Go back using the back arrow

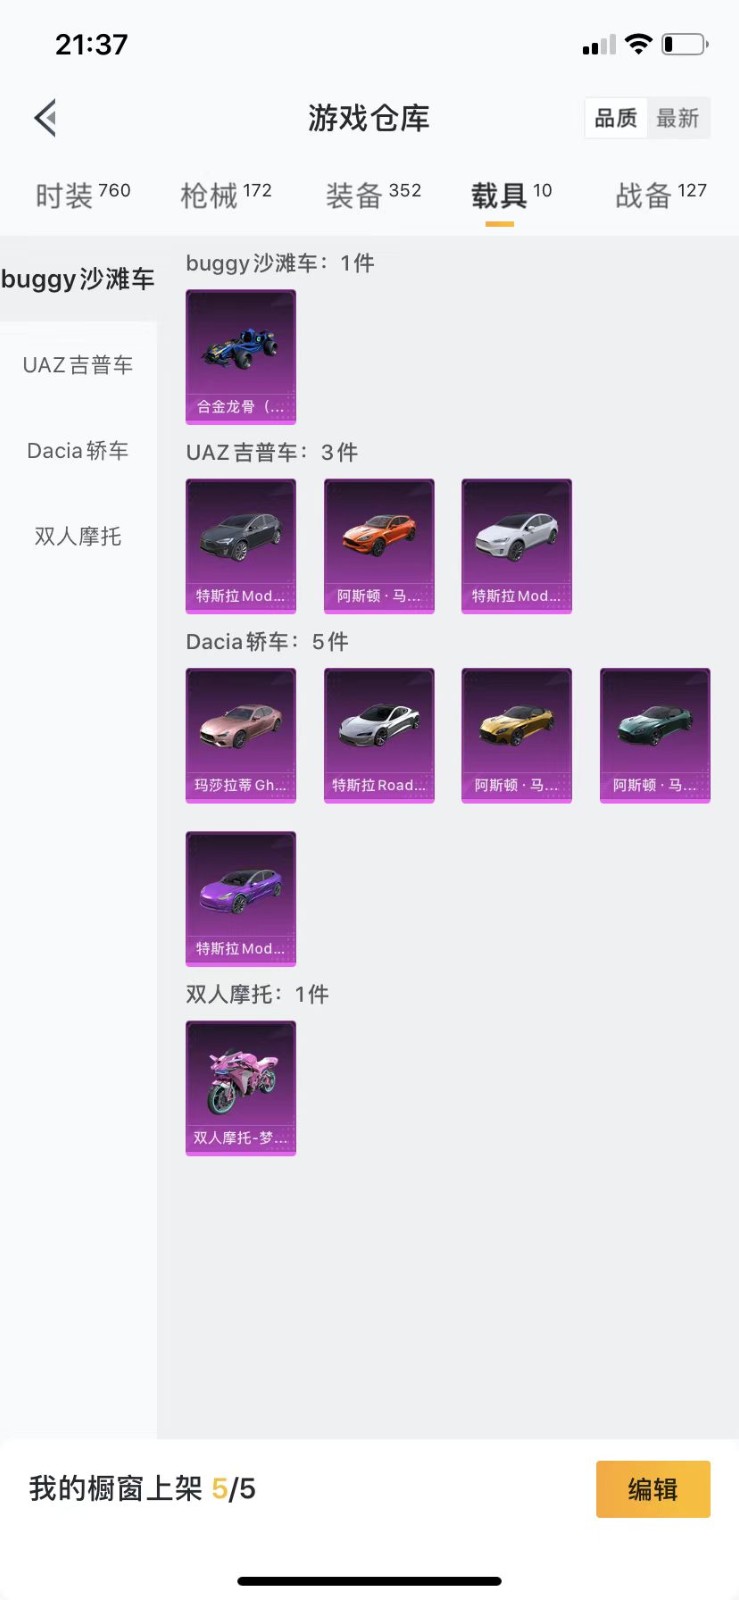[46, 118]
